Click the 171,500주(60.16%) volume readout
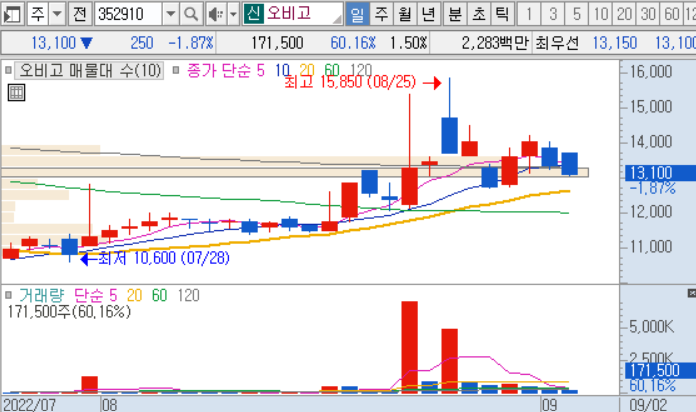 click(x=69, y=312)
